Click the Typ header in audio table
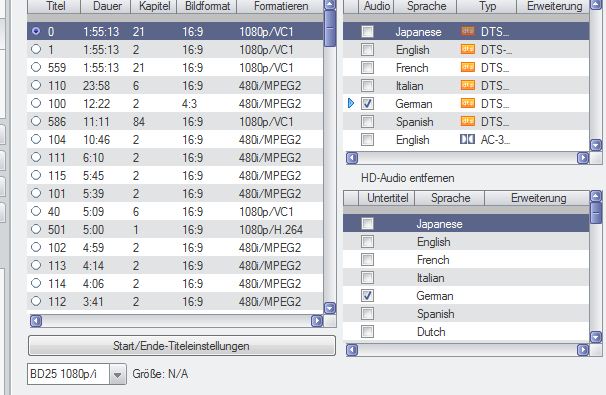Screen dimensions: 606x395 tap(487, 6)
